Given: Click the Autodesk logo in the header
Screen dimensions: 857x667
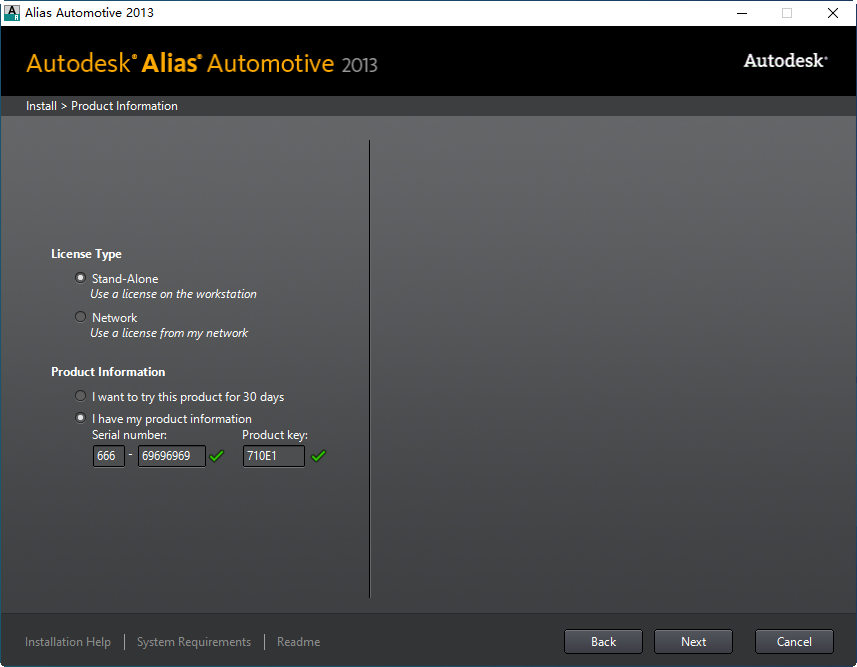Looking at the screenshot, I should (785, 61).
